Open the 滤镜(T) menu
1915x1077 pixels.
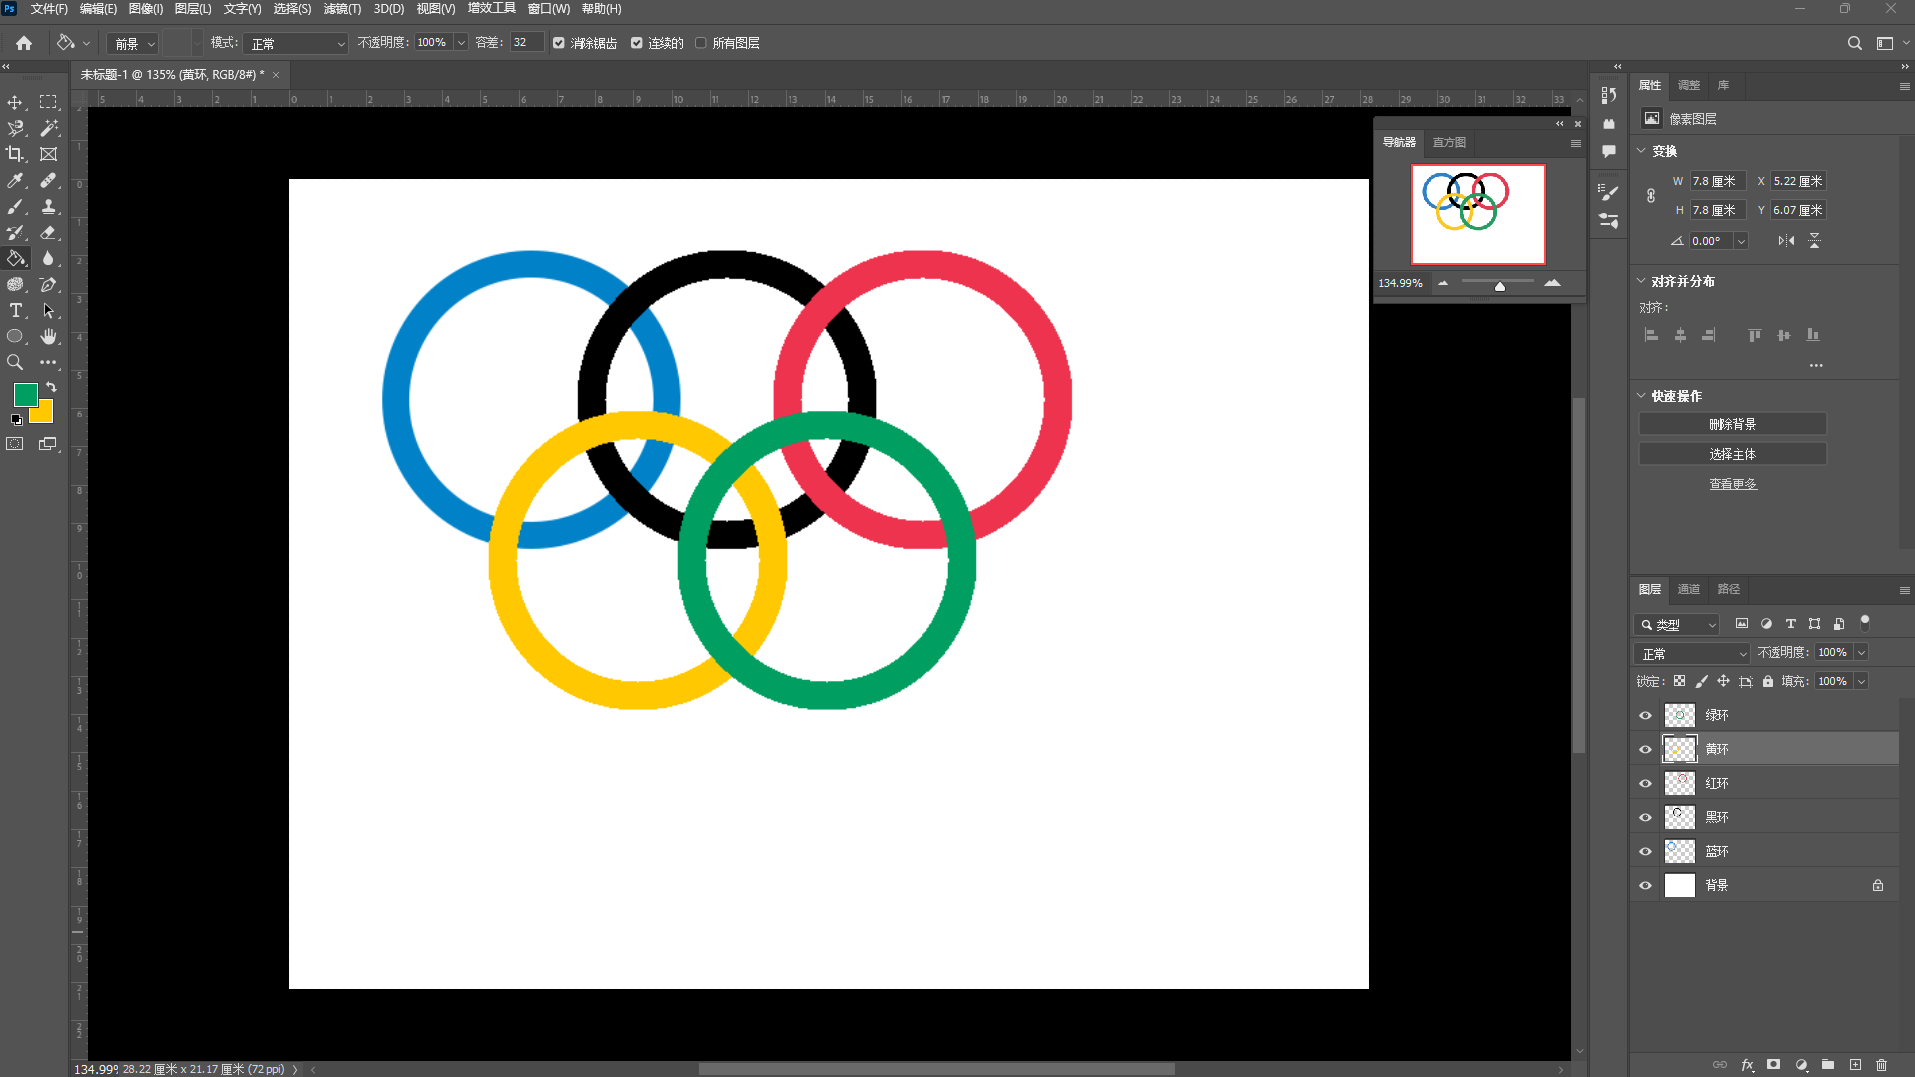[x=342, y=9]
